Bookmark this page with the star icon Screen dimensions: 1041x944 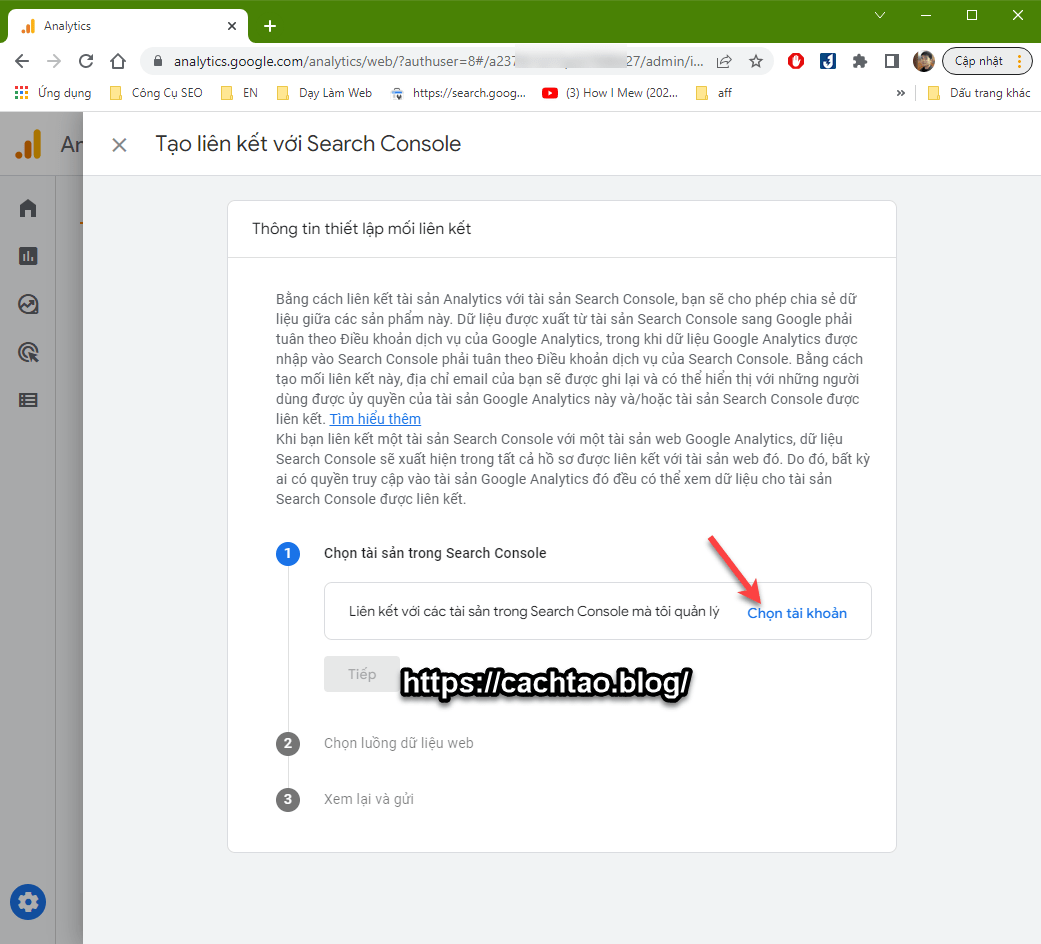pos(756,61)
